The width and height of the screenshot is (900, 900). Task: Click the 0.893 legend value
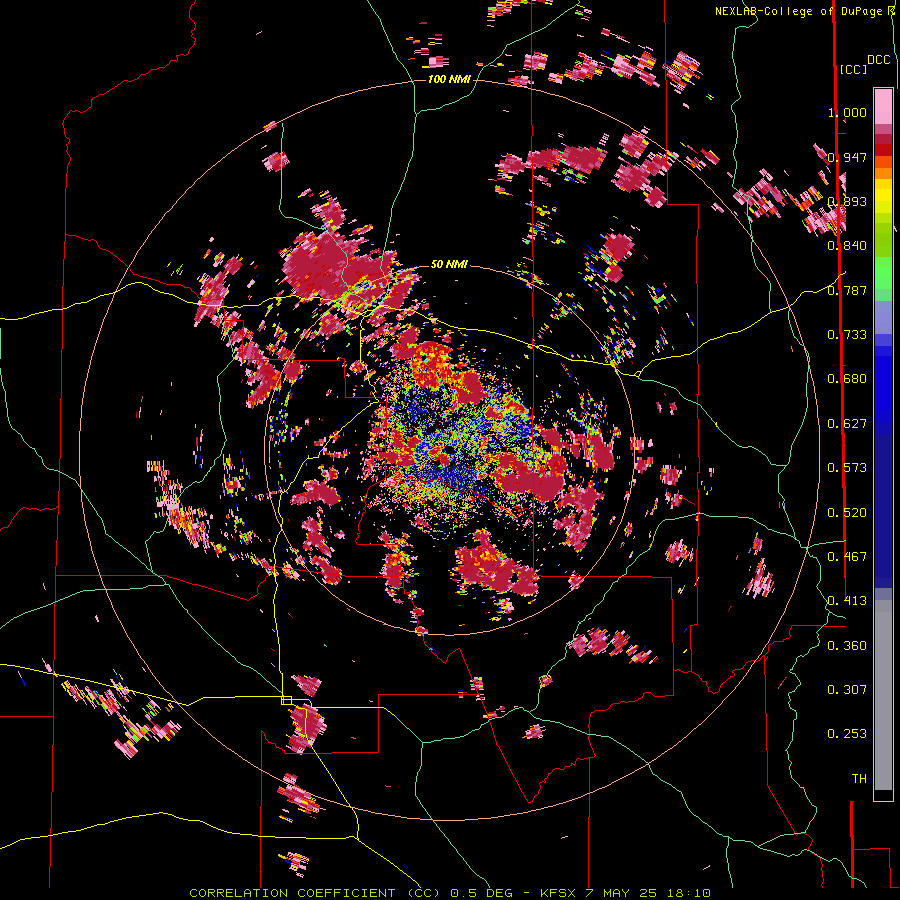click(x=847, y=201)
